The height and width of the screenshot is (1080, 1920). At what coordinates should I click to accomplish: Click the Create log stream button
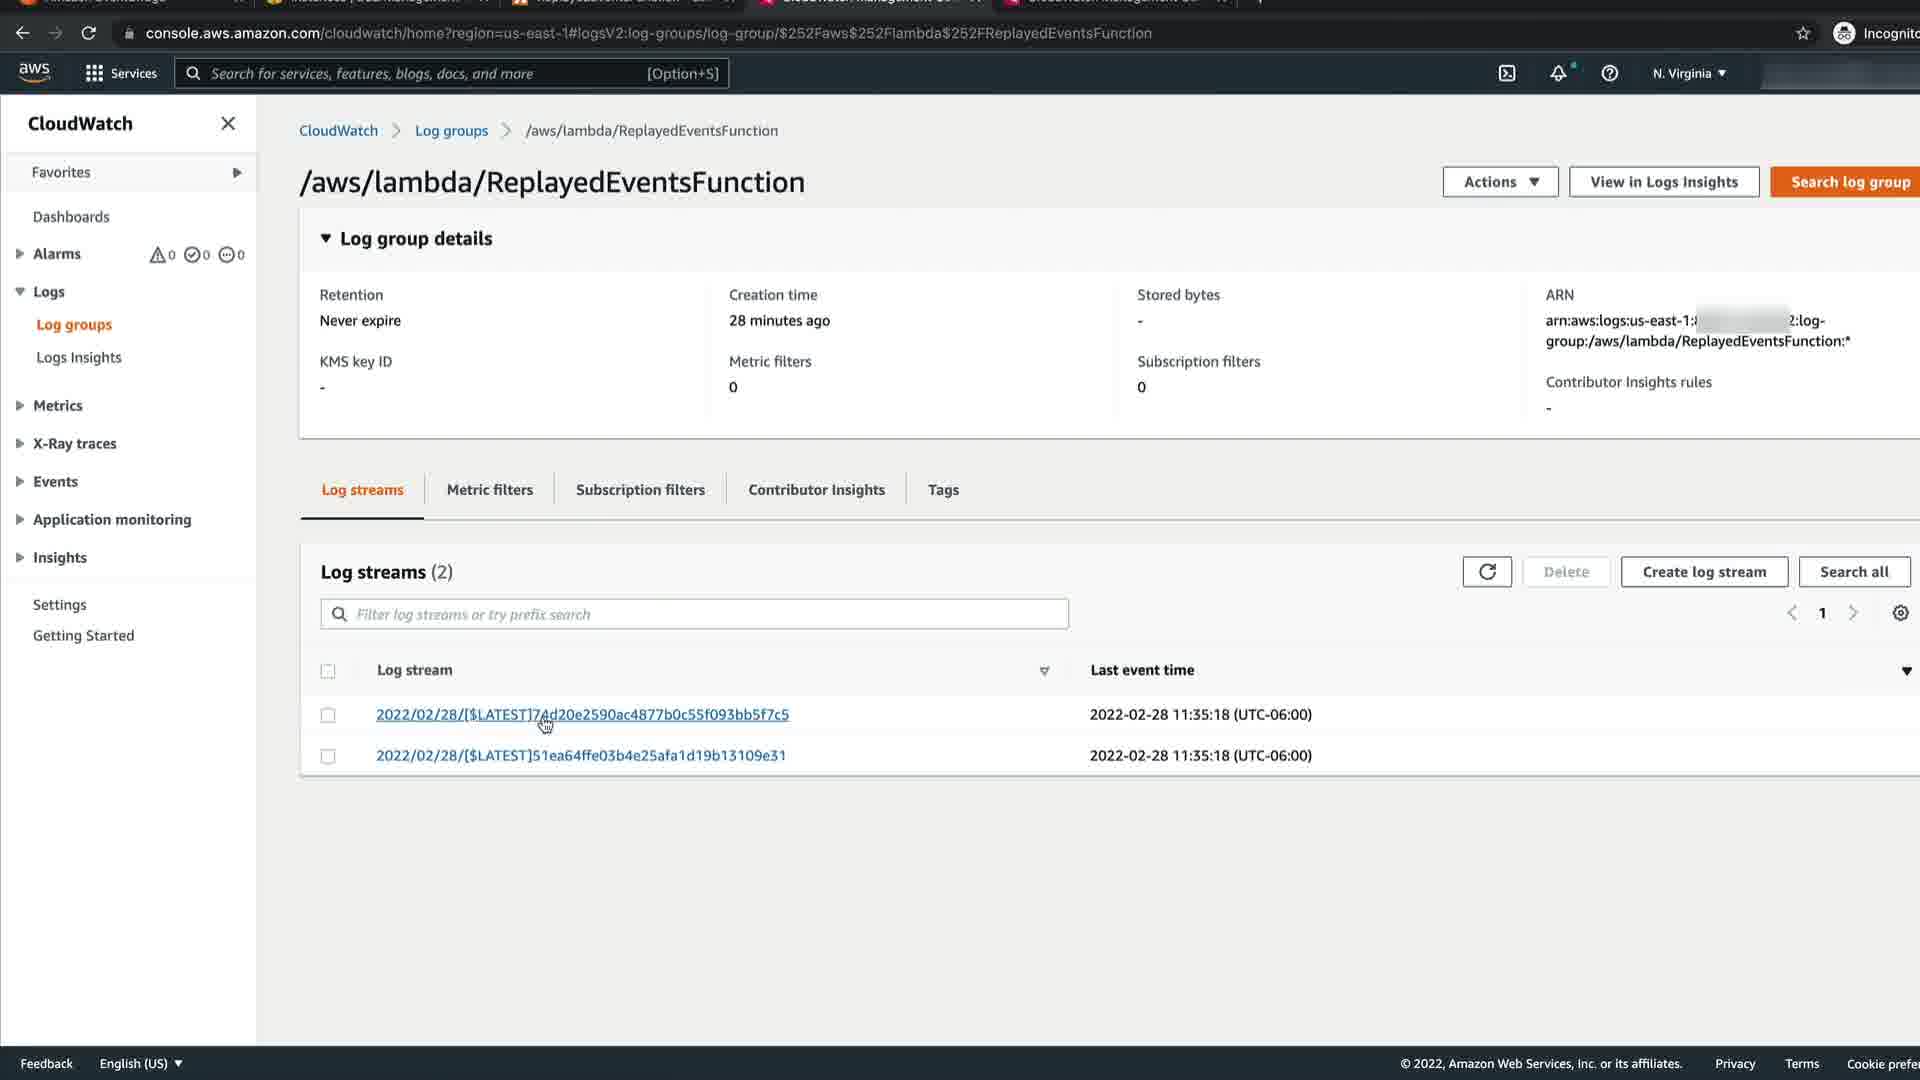1704,572
